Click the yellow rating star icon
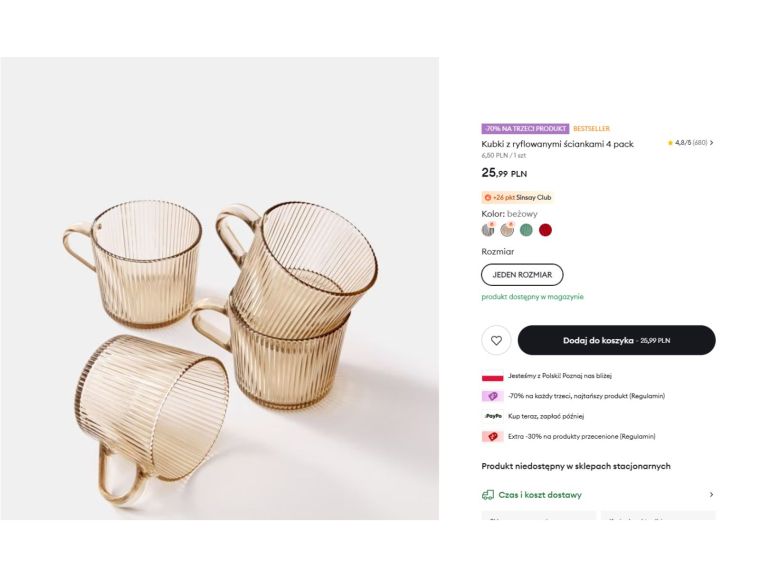This screenshot has height=570, width=760. (670, 143)
